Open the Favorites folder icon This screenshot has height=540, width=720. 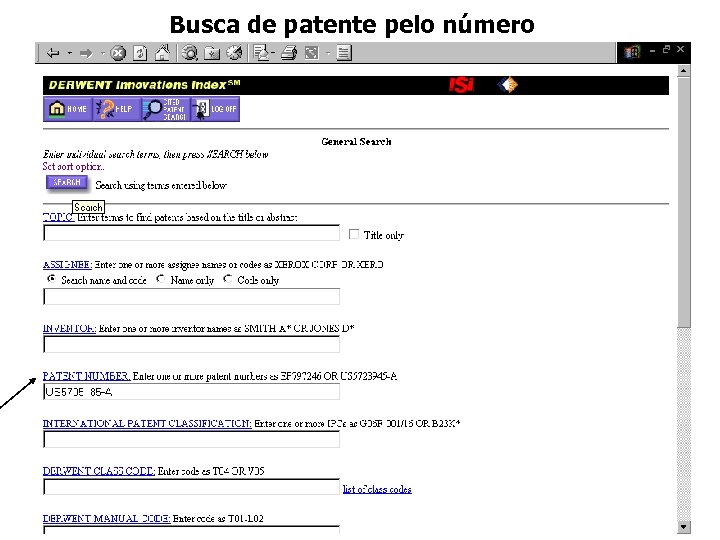click(x=212, y=53)
